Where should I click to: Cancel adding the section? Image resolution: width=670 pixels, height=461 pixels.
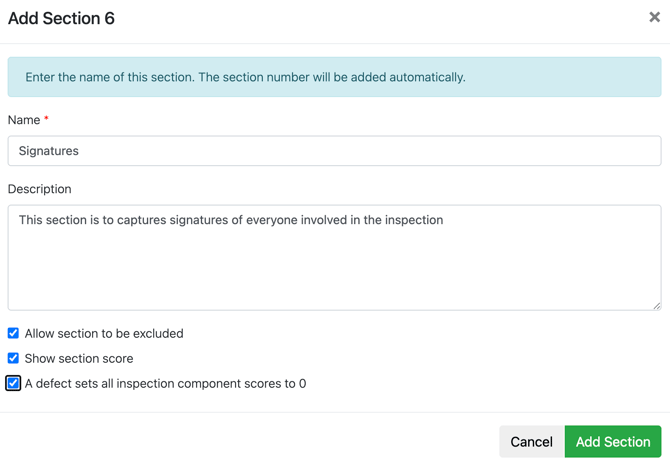pyautogui.click(x=532, y=441)
